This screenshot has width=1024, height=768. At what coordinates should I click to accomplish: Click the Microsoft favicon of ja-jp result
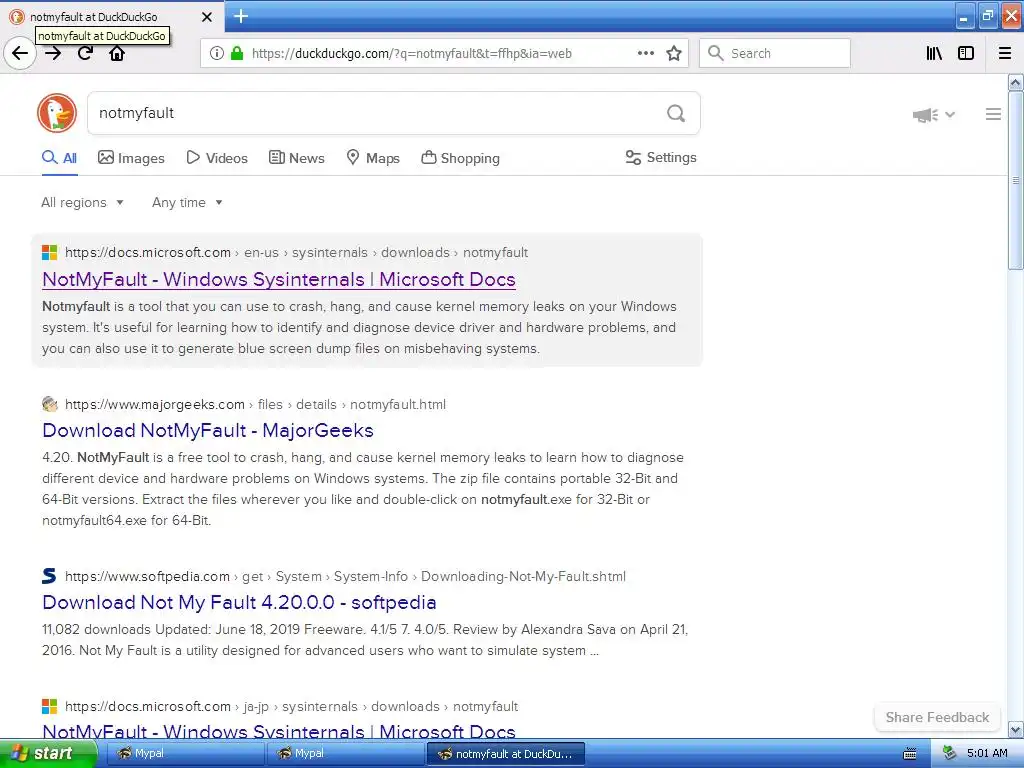50,707
